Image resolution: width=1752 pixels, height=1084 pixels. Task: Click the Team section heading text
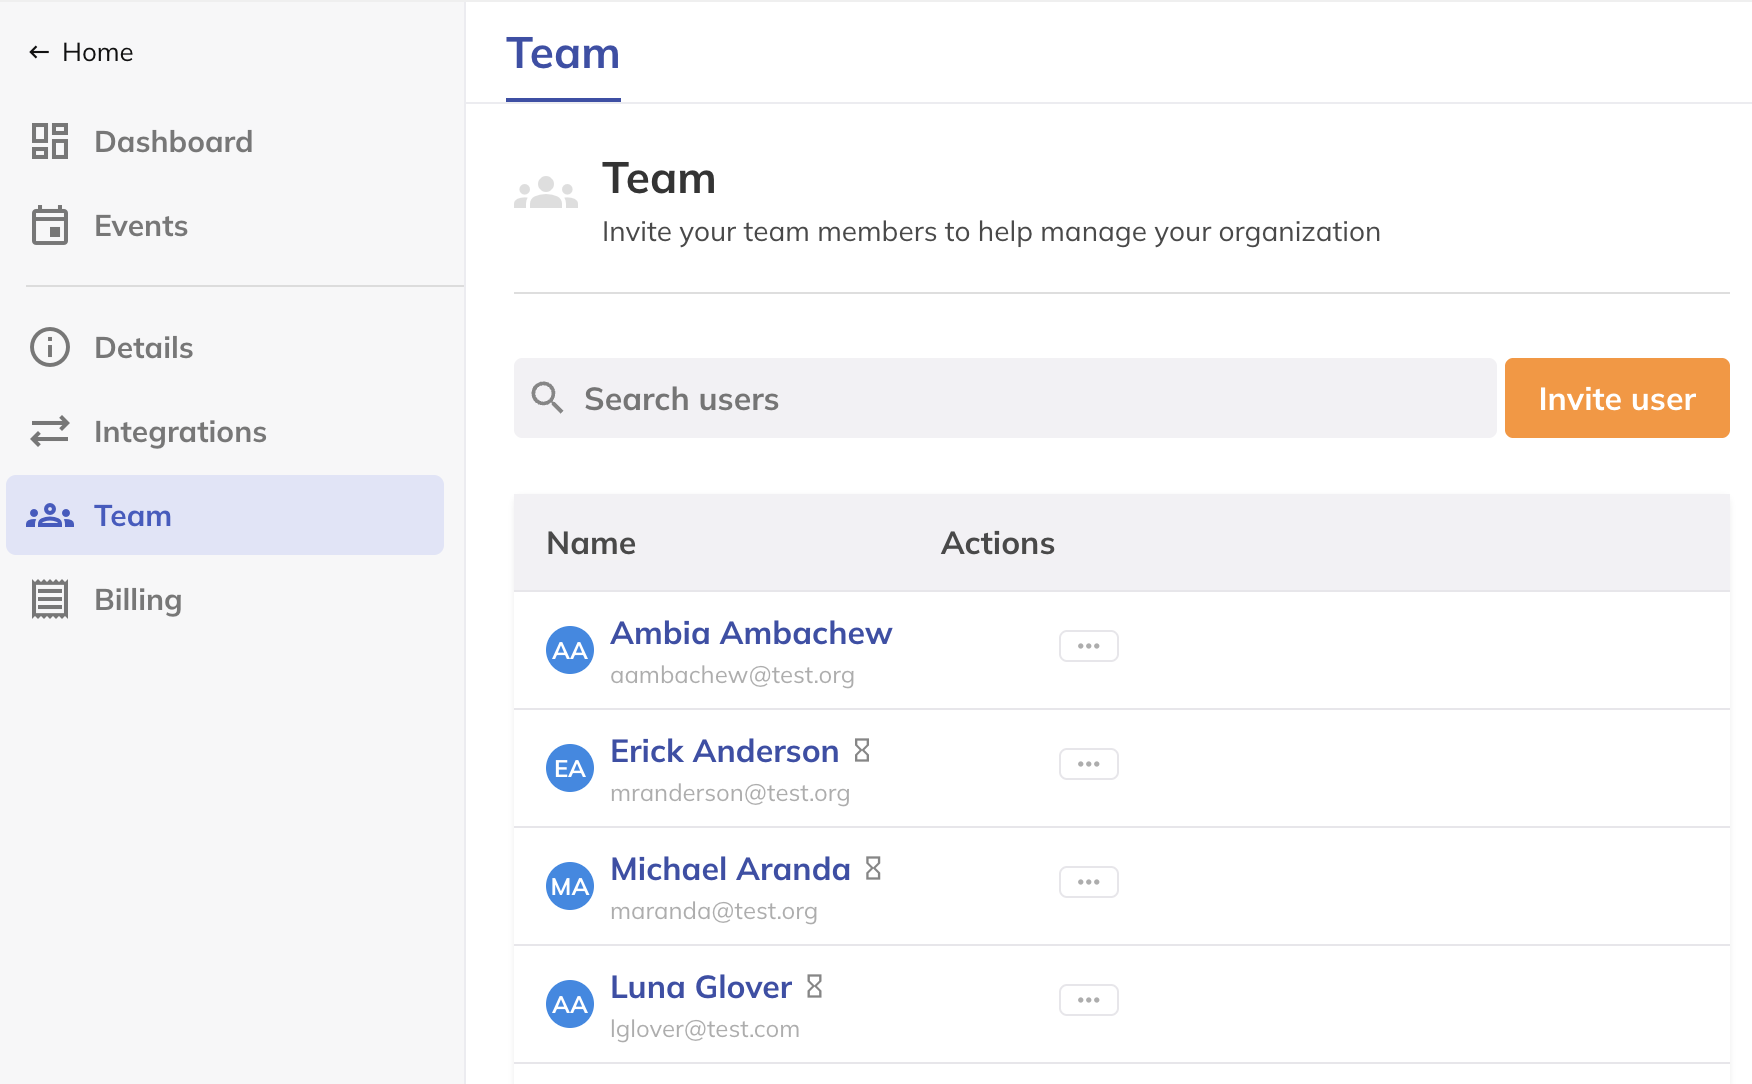tap(659, 179)
